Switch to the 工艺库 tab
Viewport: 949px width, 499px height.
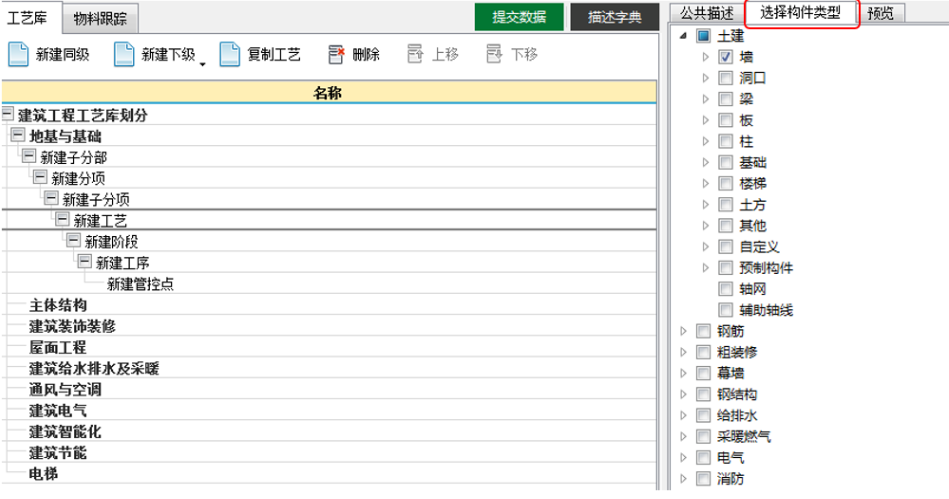[27, 18]
